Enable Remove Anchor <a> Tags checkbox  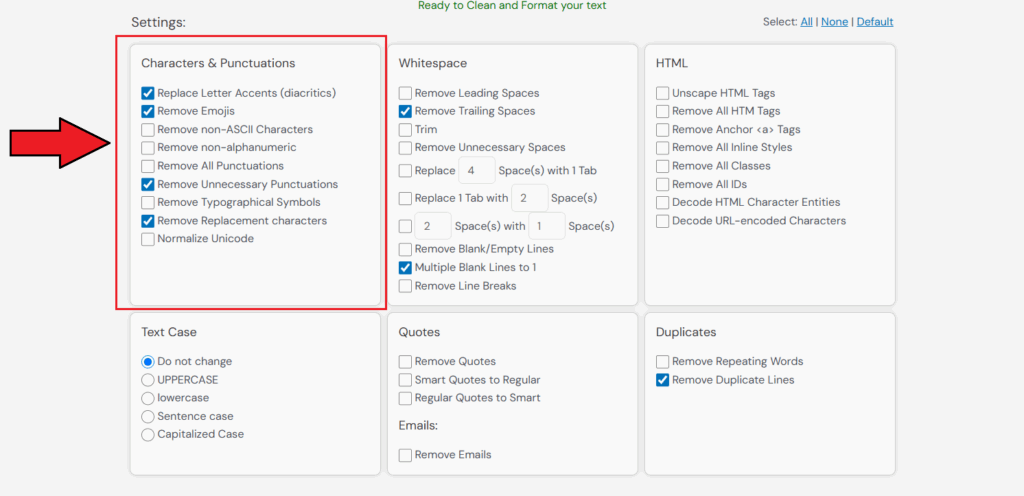[663, 130]
